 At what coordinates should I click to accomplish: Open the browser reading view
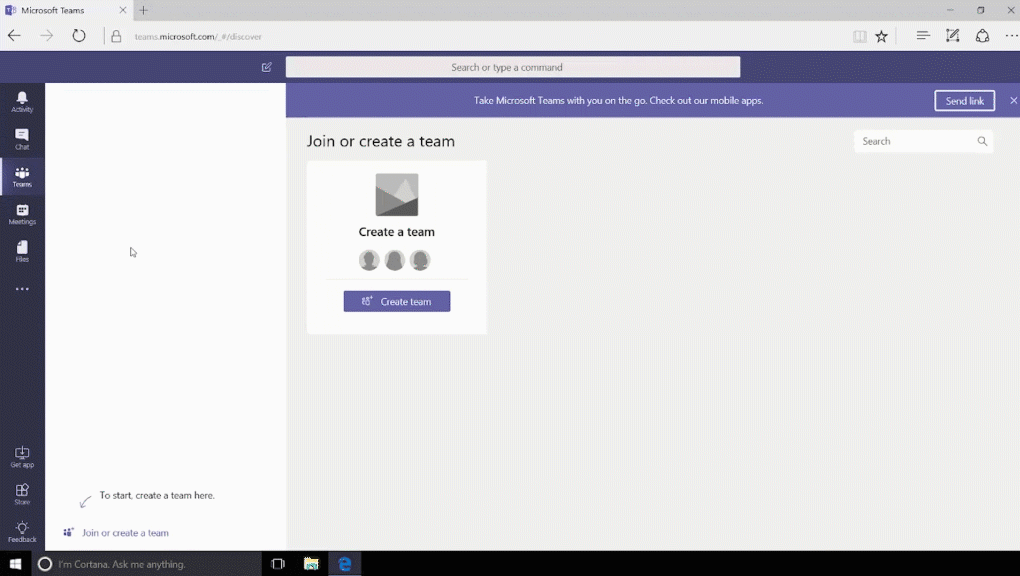pyautogui.click(x=860, y=36)
